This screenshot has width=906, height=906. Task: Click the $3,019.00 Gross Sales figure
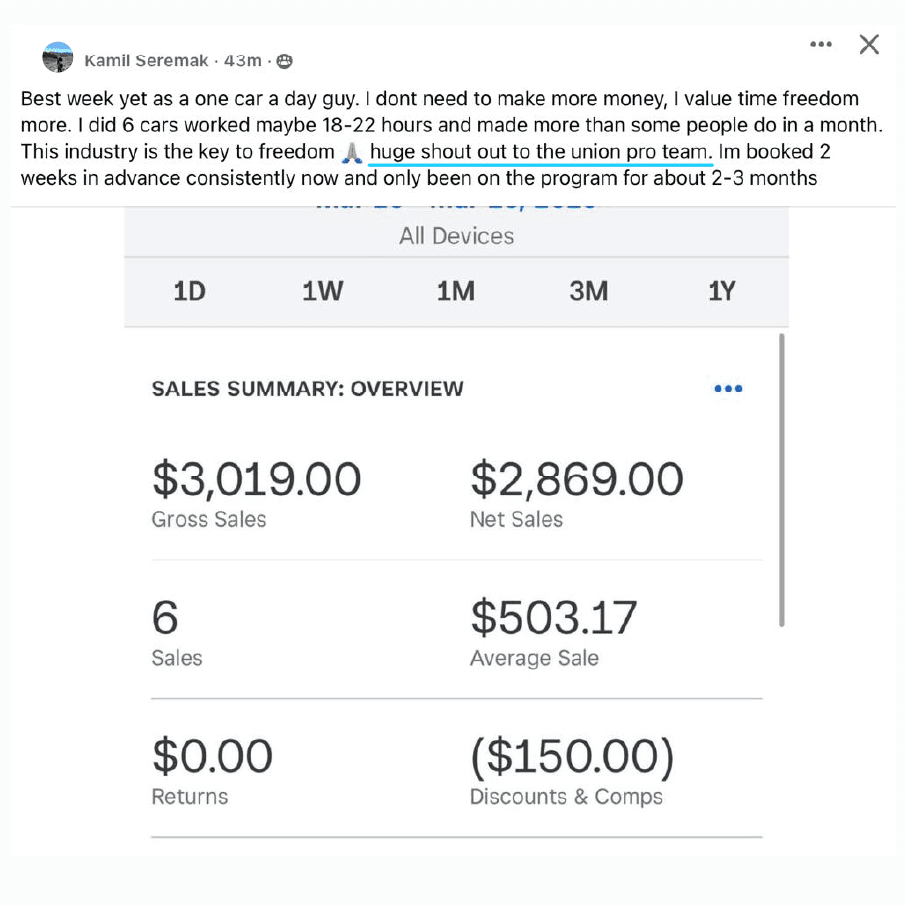257,479
